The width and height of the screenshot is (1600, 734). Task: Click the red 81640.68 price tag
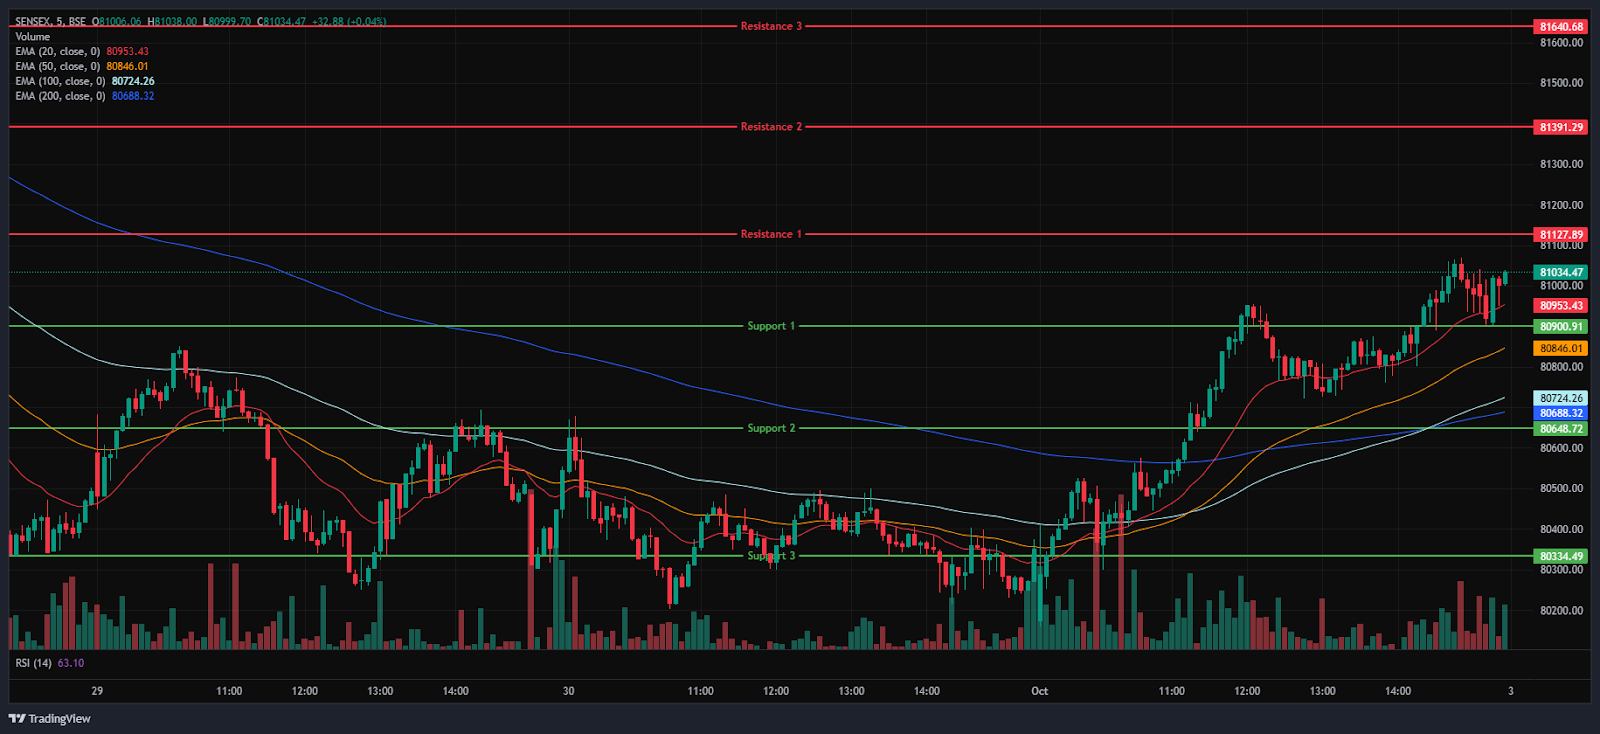click(1561, 27)
